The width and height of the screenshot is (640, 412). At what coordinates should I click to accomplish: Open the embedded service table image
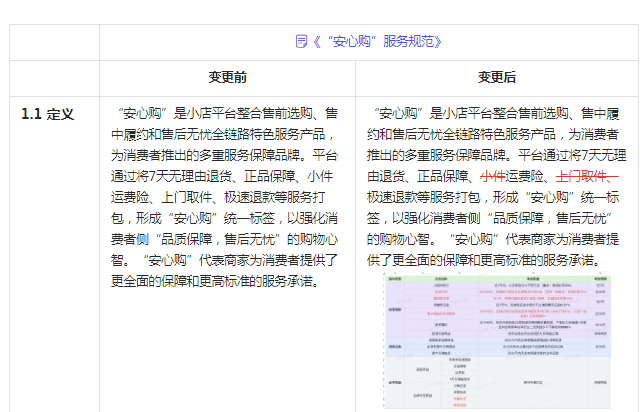tap(497, 340)
